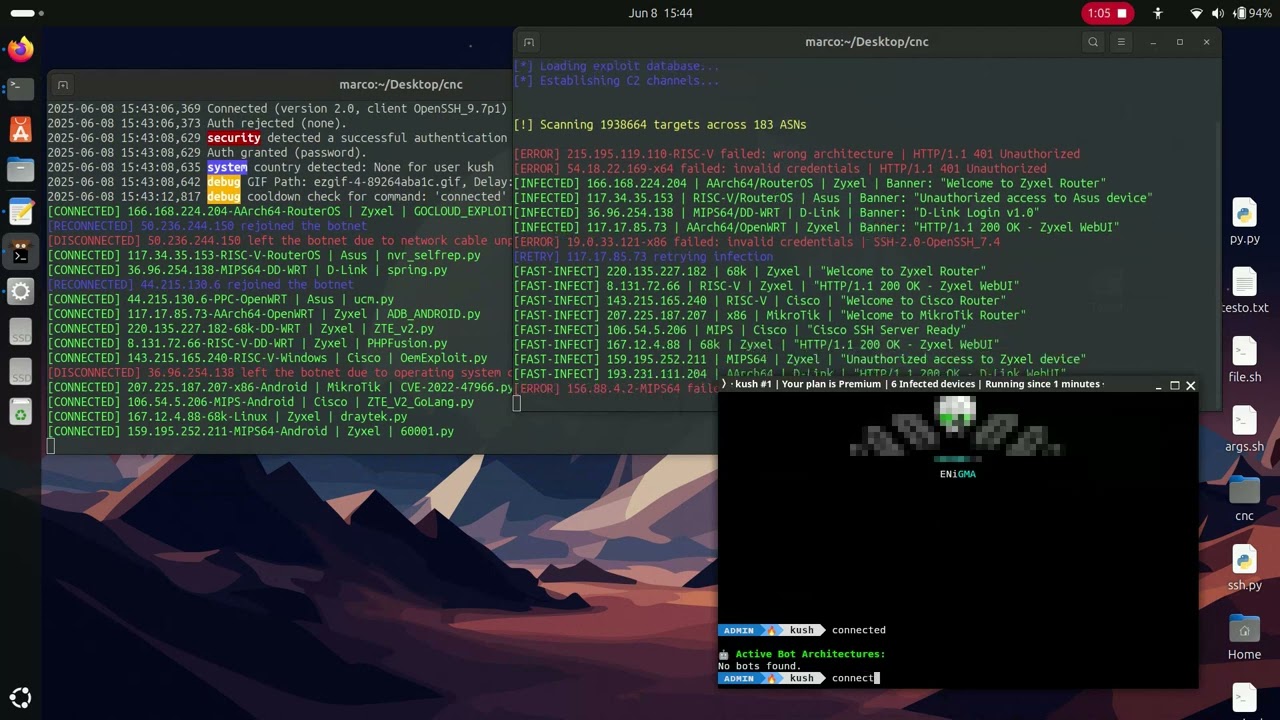Click the volume speaker icon in top bar
The height and width of the screenshot is (720, 1280).
(x=1218, y=13)
